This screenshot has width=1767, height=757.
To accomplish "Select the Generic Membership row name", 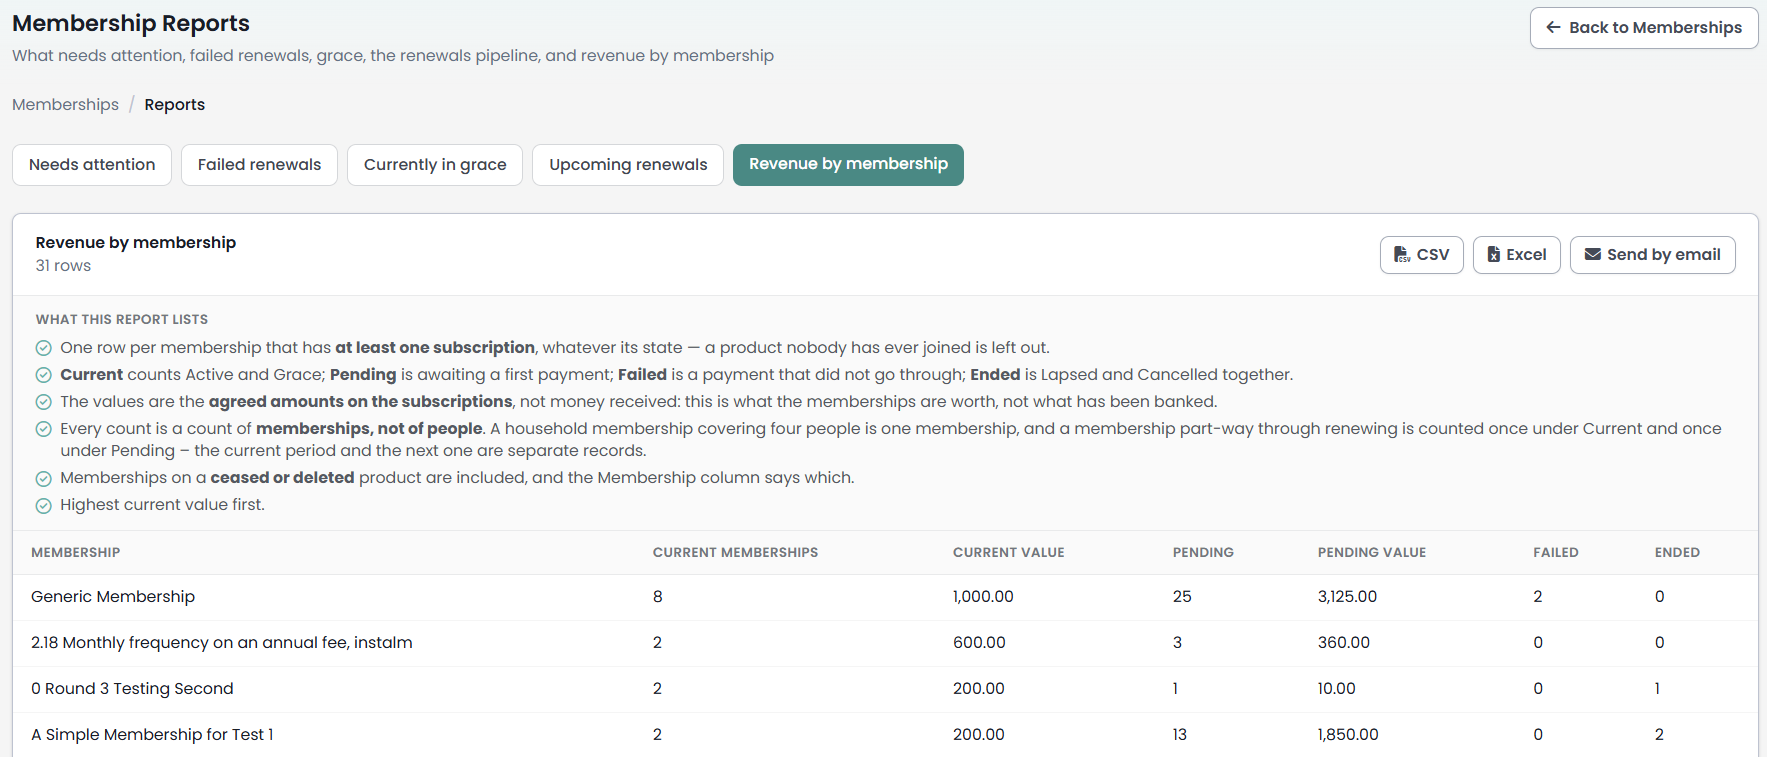I will coord(113,597).
